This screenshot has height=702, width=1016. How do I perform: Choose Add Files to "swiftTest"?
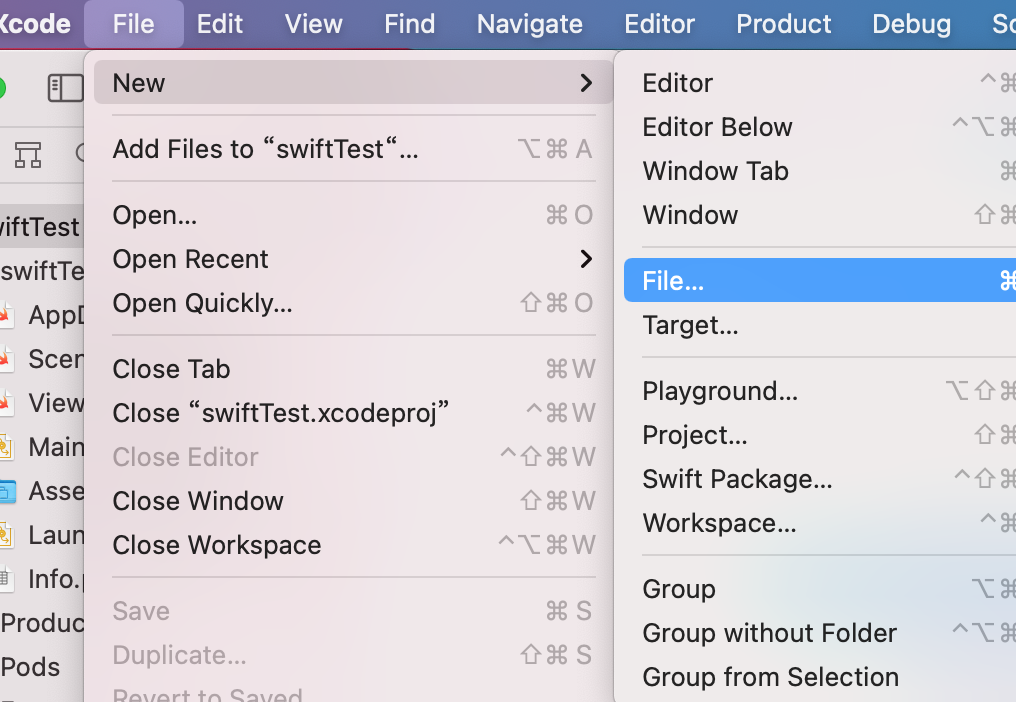pyautogui.click(x=353, y=149)
